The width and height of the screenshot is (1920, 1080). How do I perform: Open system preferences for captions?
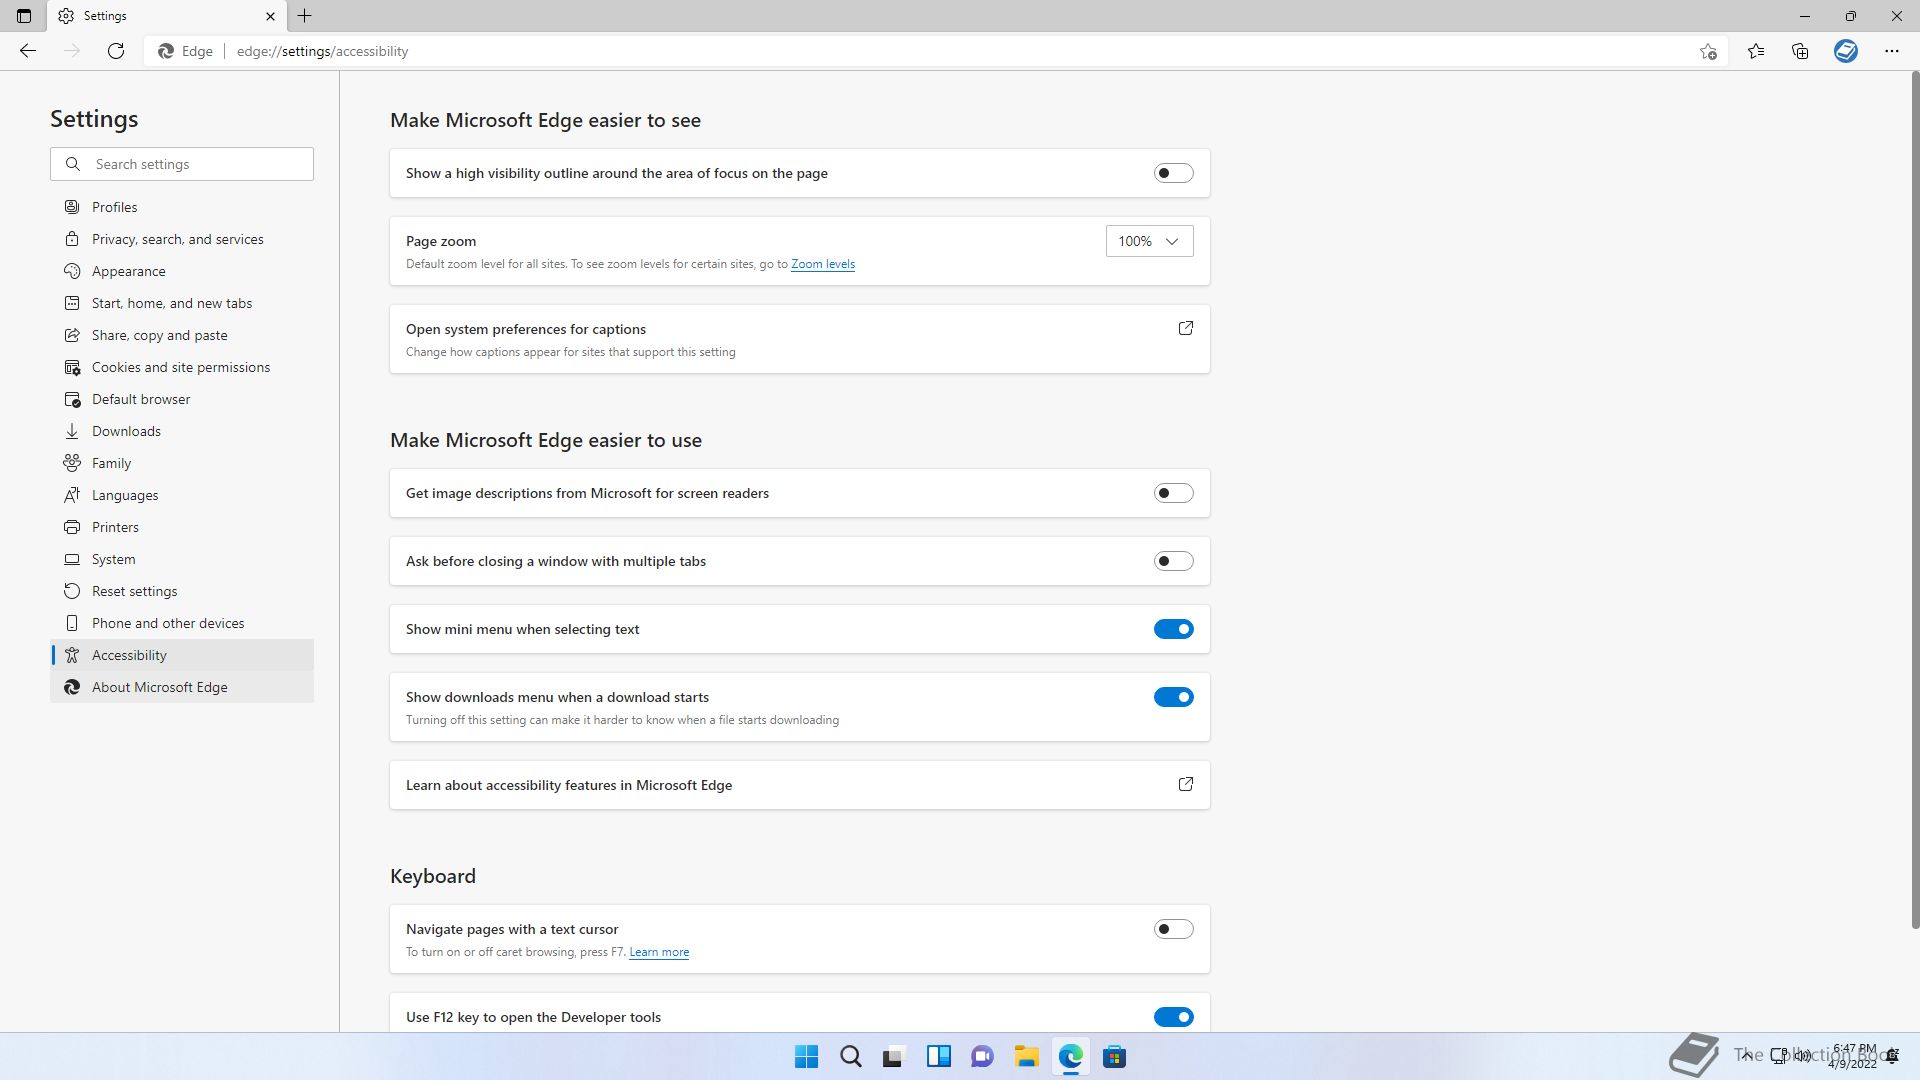point(800,339)
